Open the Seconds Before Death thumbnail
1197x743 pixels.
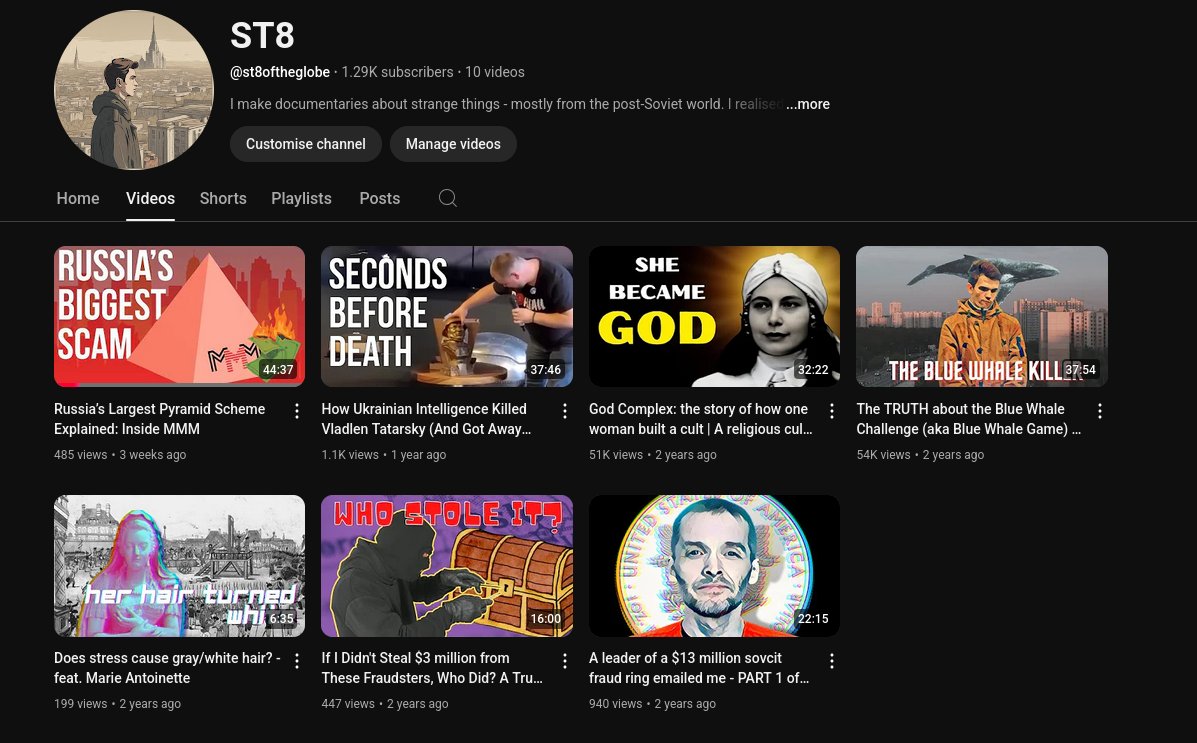pyautogui.click(x=447, y=316)
